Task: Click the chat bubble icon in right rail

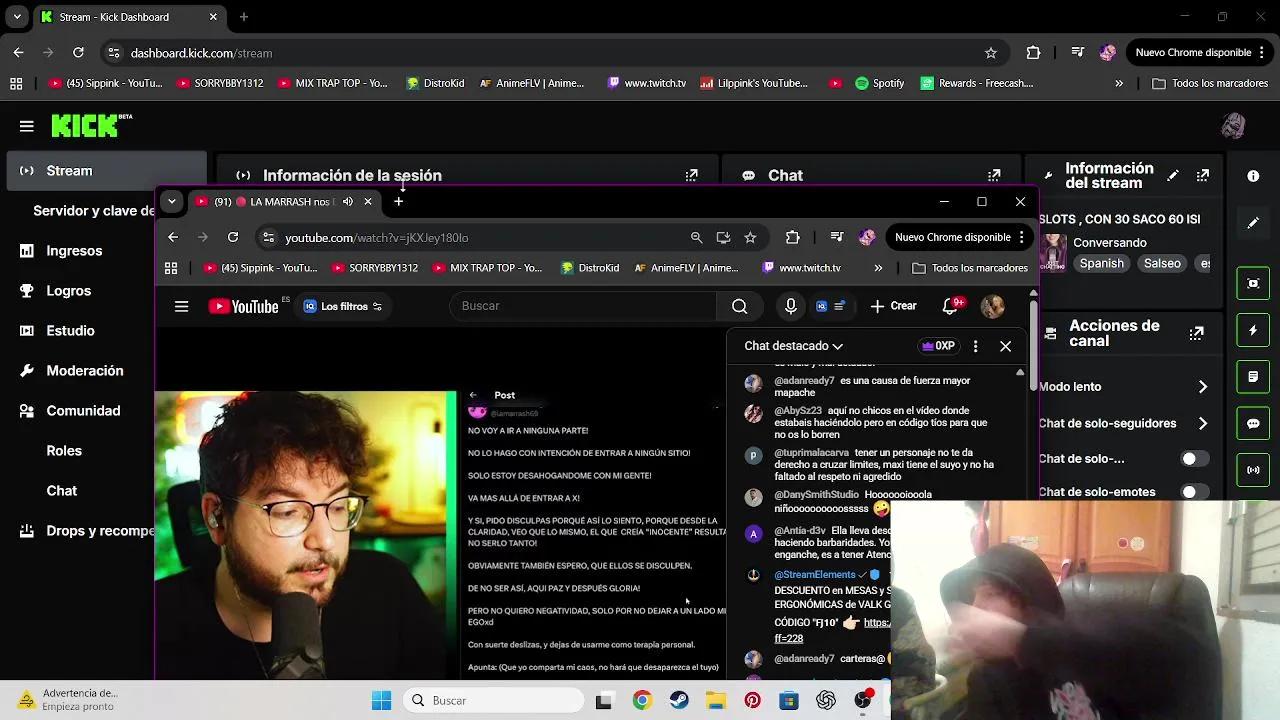Action: 1253,423
